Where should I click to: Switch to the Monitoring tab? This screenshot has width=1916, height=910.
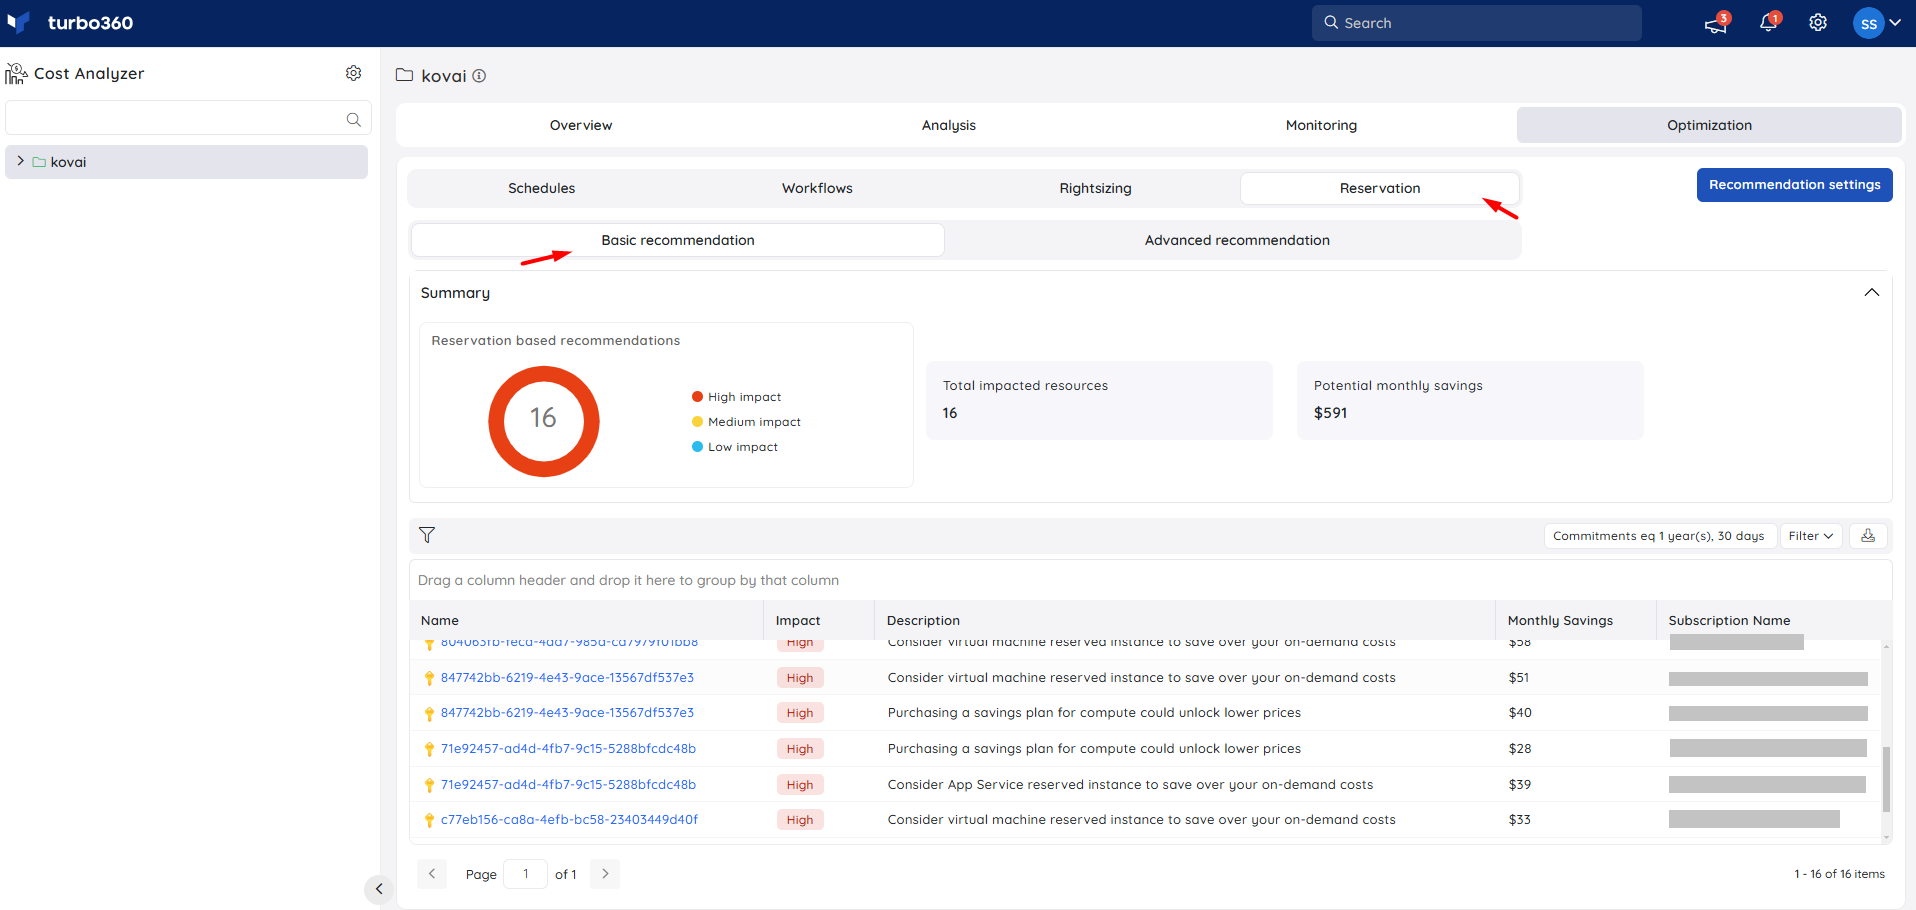(1321, 125)
